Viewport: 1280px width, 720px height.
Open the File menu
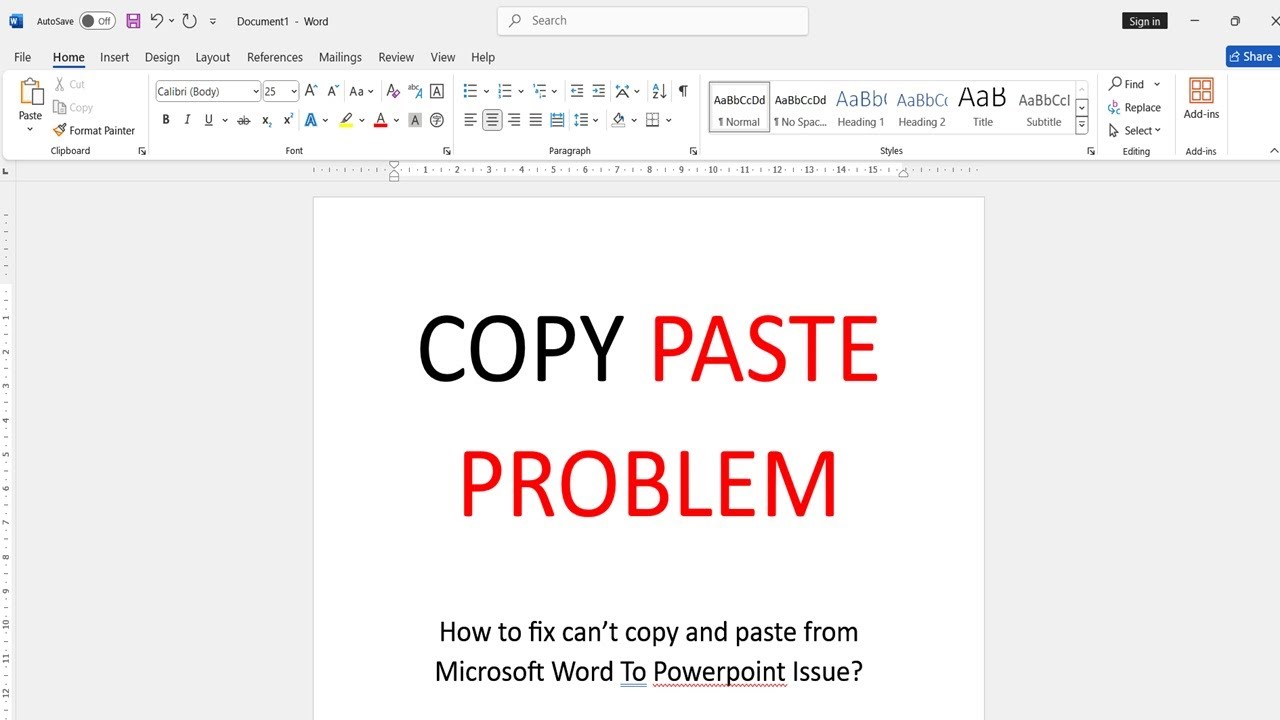click(x=22, y=57)
